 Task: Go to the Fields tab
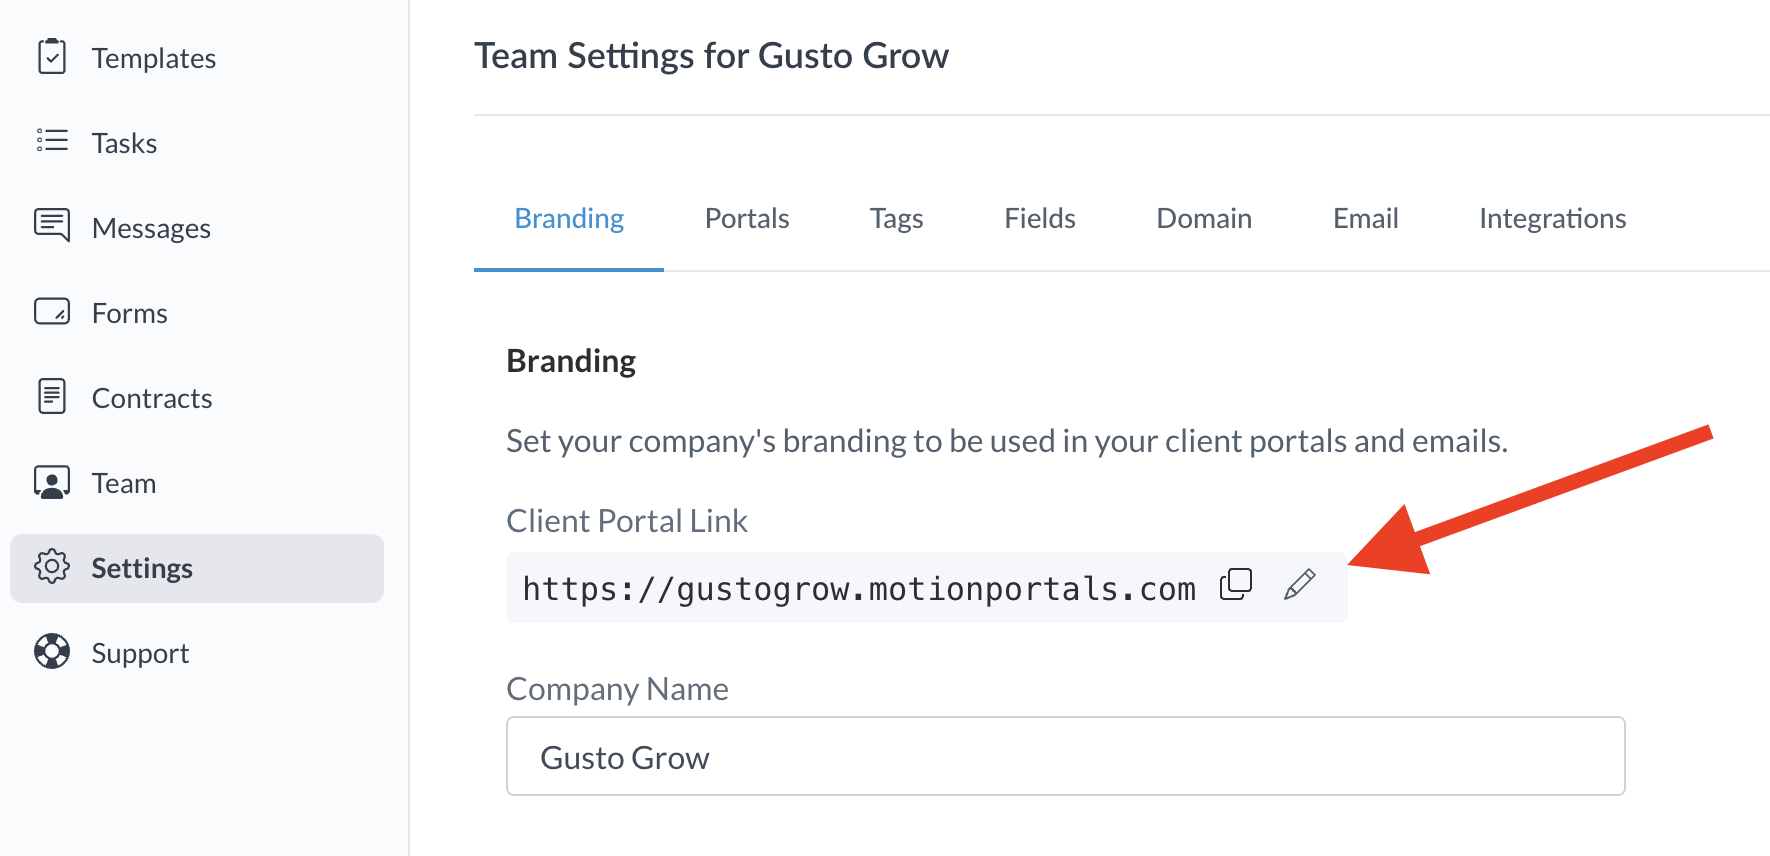tap(1039, 219)
